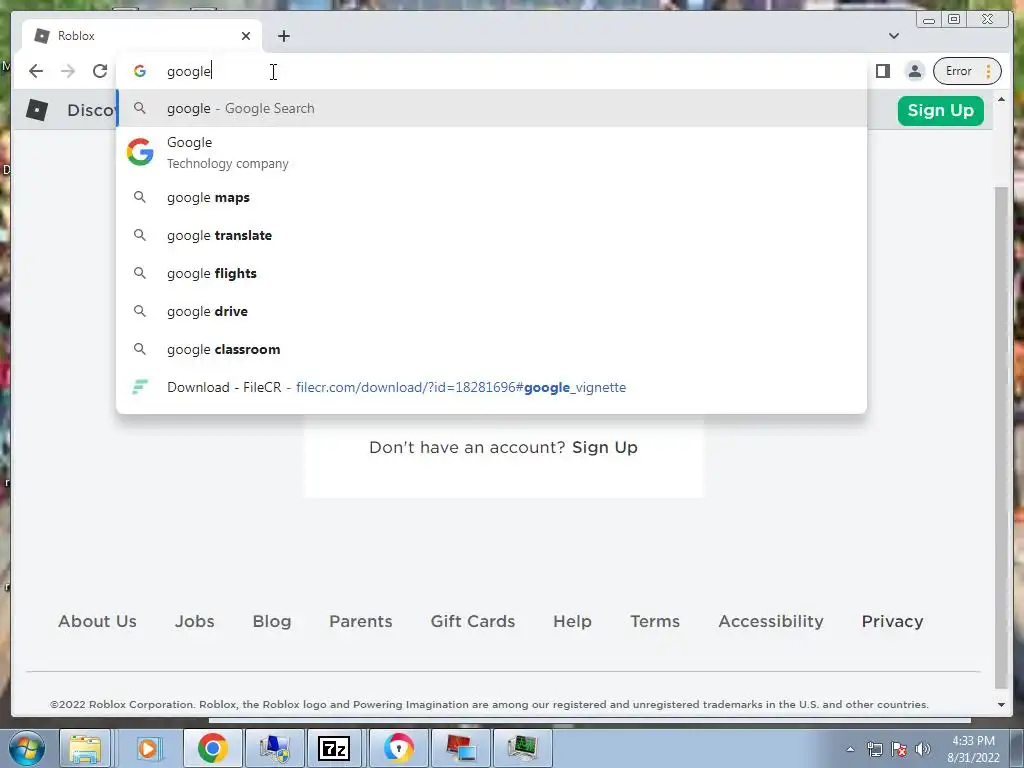The height and width of the screenshot is (768, 1024).
Task: Open the Jobs footer link
Action: 195,621
